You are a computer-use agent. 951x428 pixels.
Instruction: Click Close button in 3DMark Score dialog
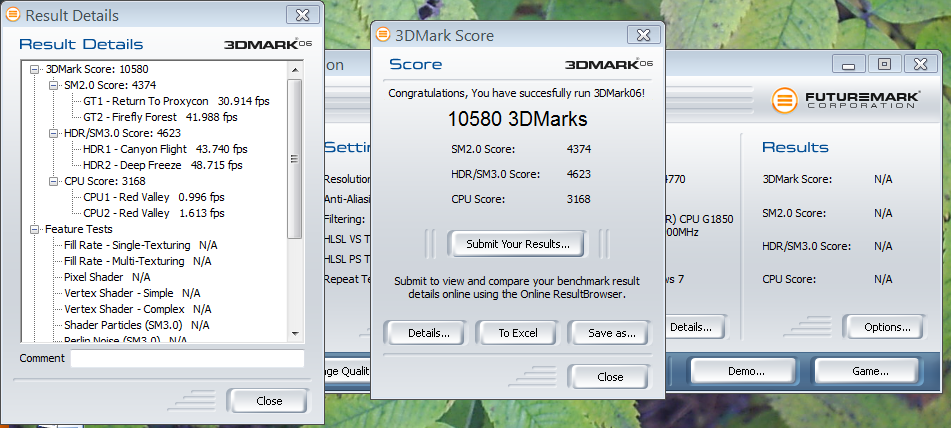(x=610, y=376)
